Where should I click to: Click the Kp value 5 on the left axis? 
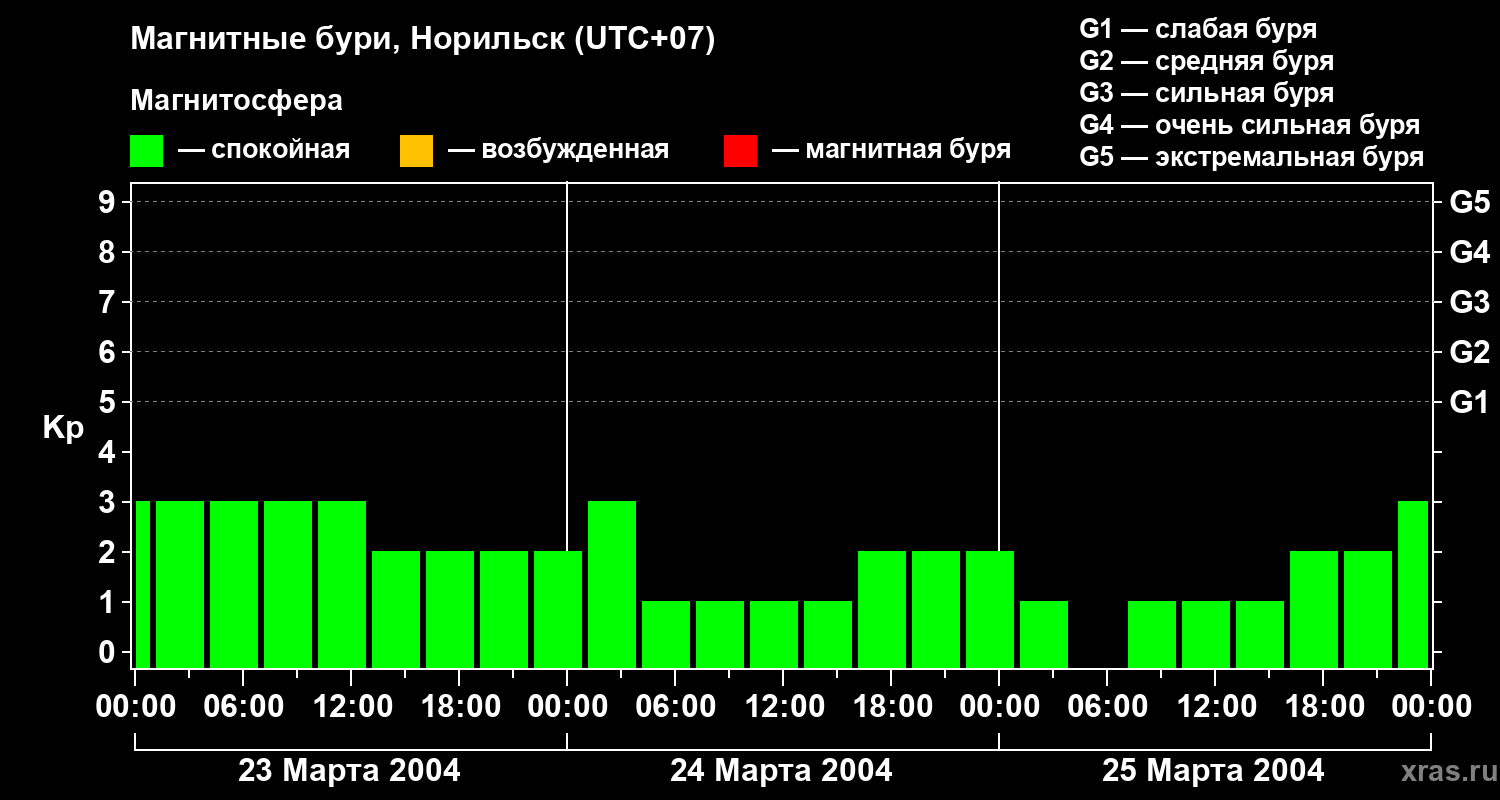108,402
